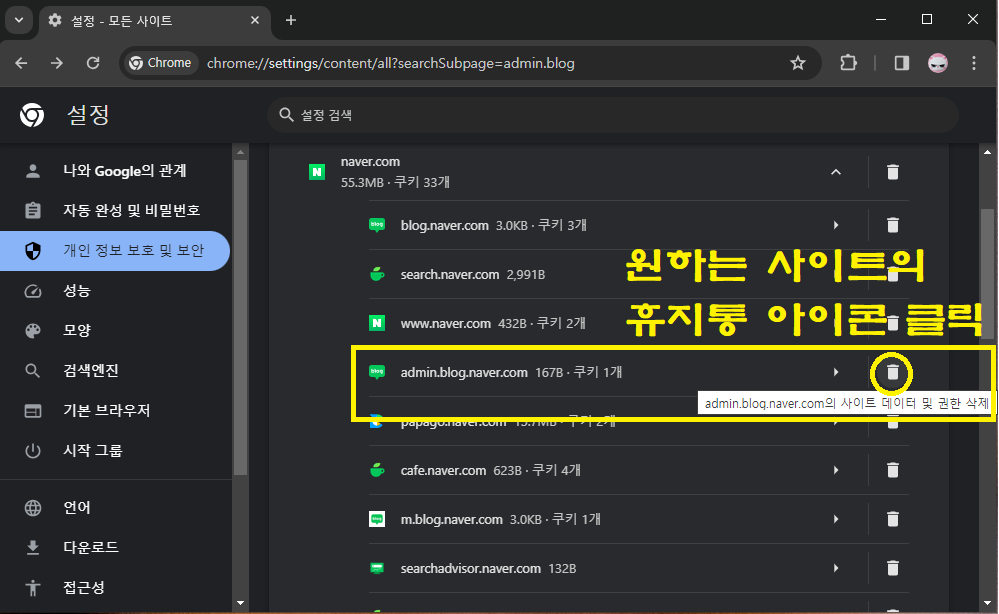Open 기본 브라우저 settings section

click(x=115, y=411)
